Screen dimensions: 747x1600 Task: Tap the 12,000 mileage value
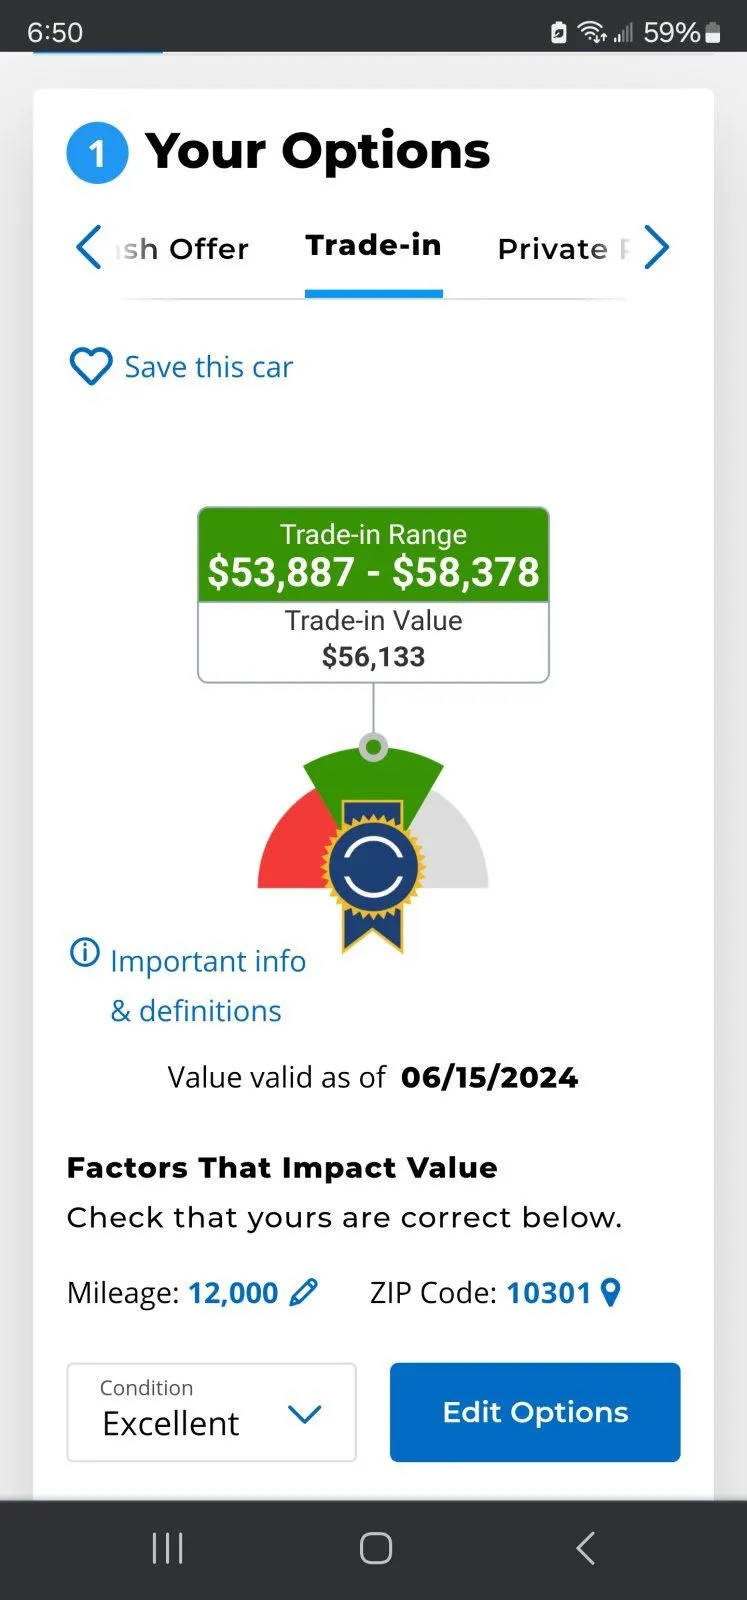pyautogui.click(x=233, y=1293)
